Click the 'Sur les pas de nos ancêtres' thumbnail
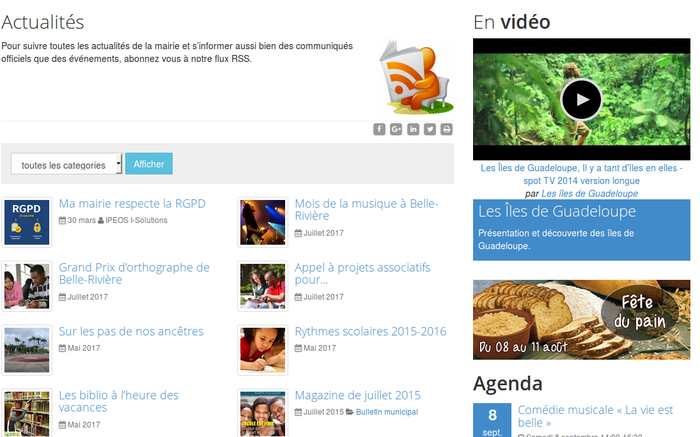Screen dimensions: 700x437 [27, 349]
